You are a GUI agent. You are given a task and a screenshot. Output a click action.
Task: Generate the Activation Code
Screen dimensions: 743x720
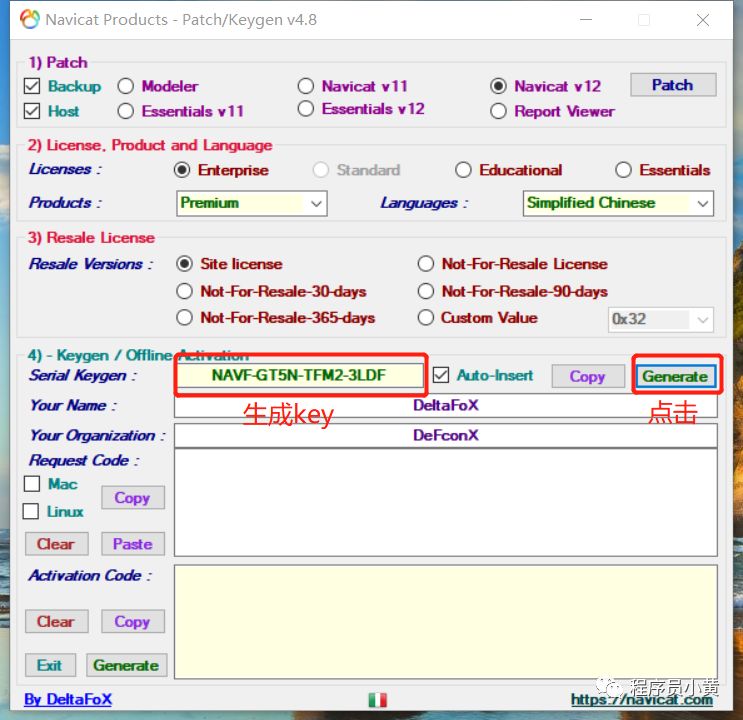pyautogui.click(x=127, y=665)
